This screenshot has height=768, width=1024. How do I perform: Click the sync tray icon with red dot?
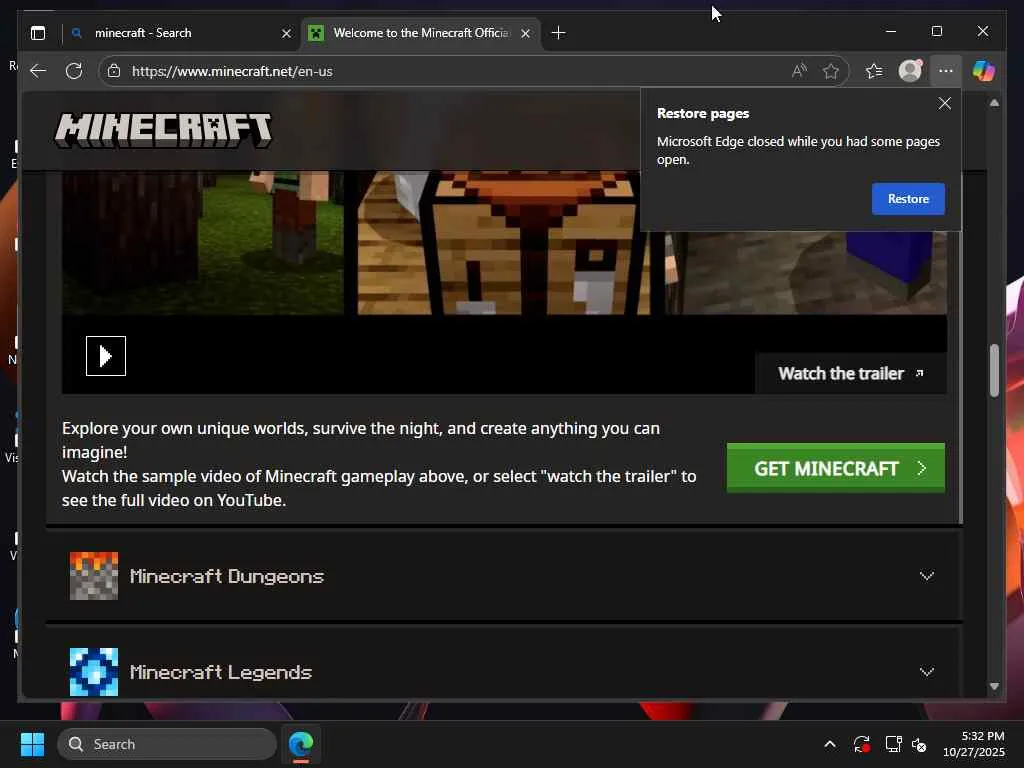point(861,744)
